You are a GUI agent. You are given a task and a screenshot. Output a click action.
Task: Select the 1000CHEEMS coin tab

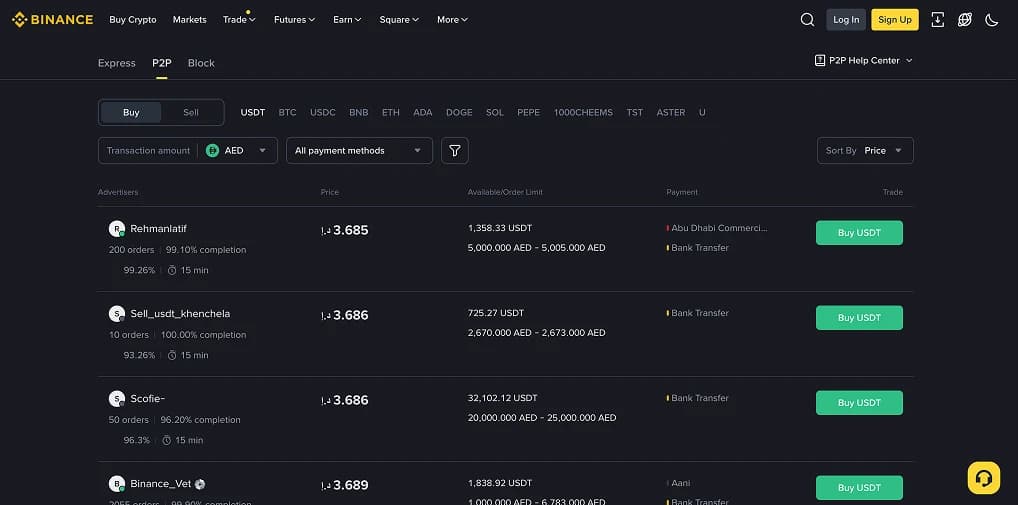click(583, 112)
